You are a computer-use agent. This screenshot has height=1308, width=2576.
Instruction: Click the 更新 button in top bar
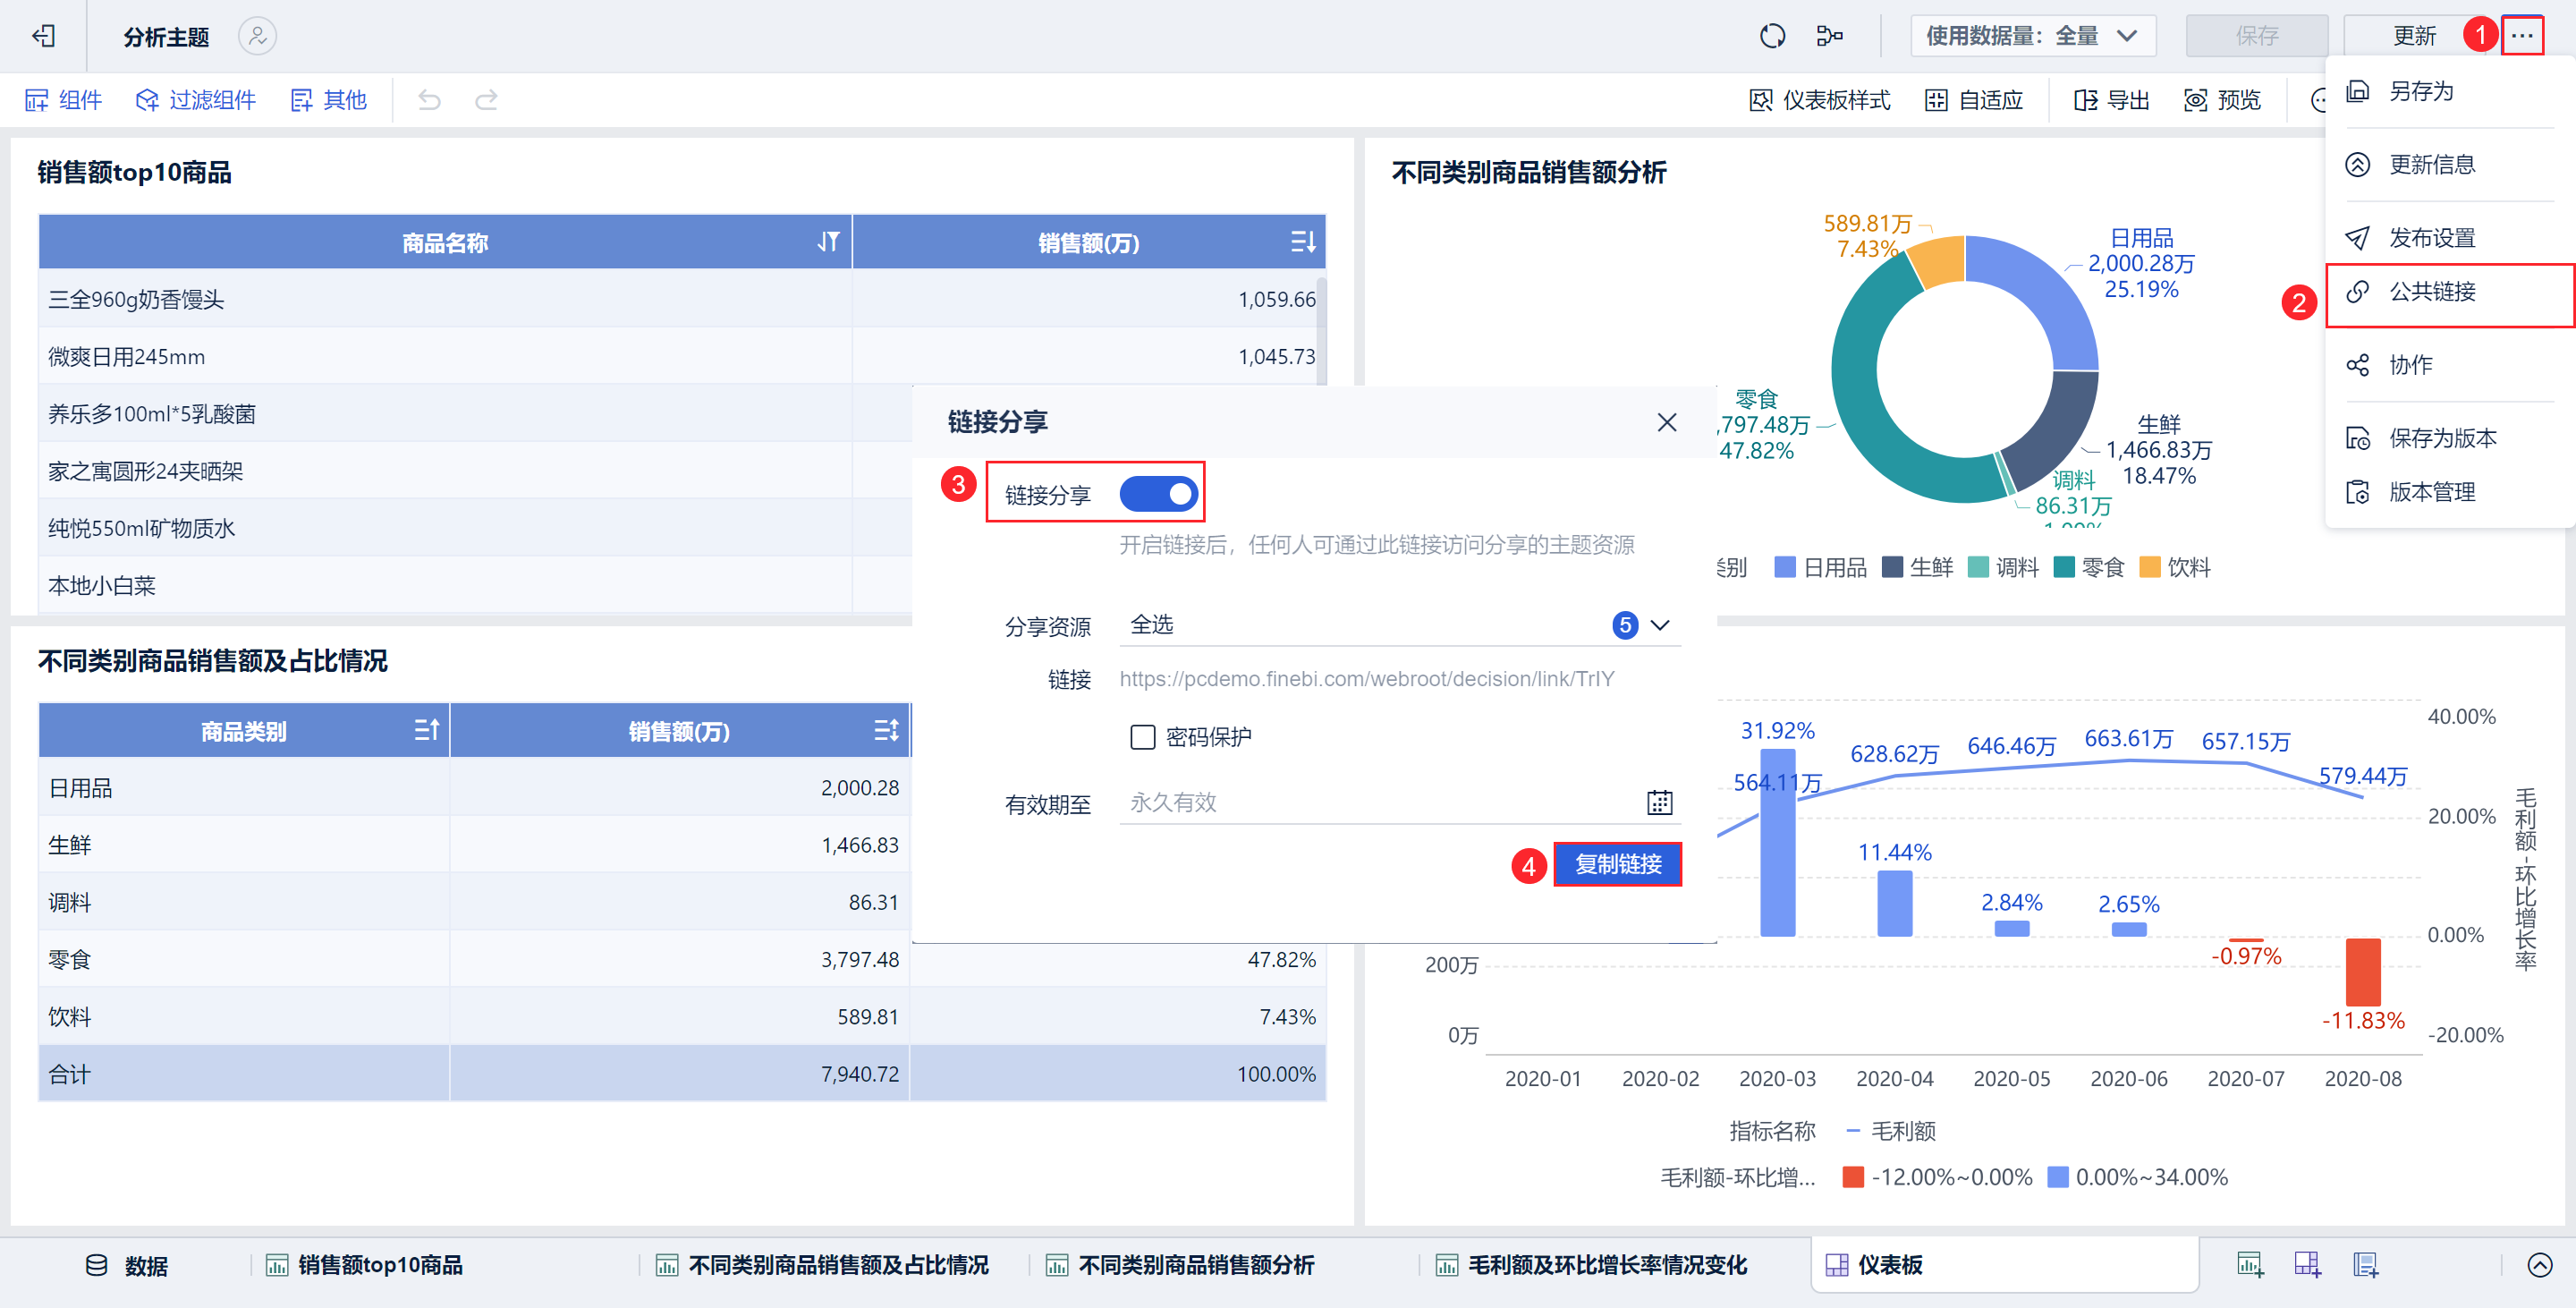tap(2414, 35)
